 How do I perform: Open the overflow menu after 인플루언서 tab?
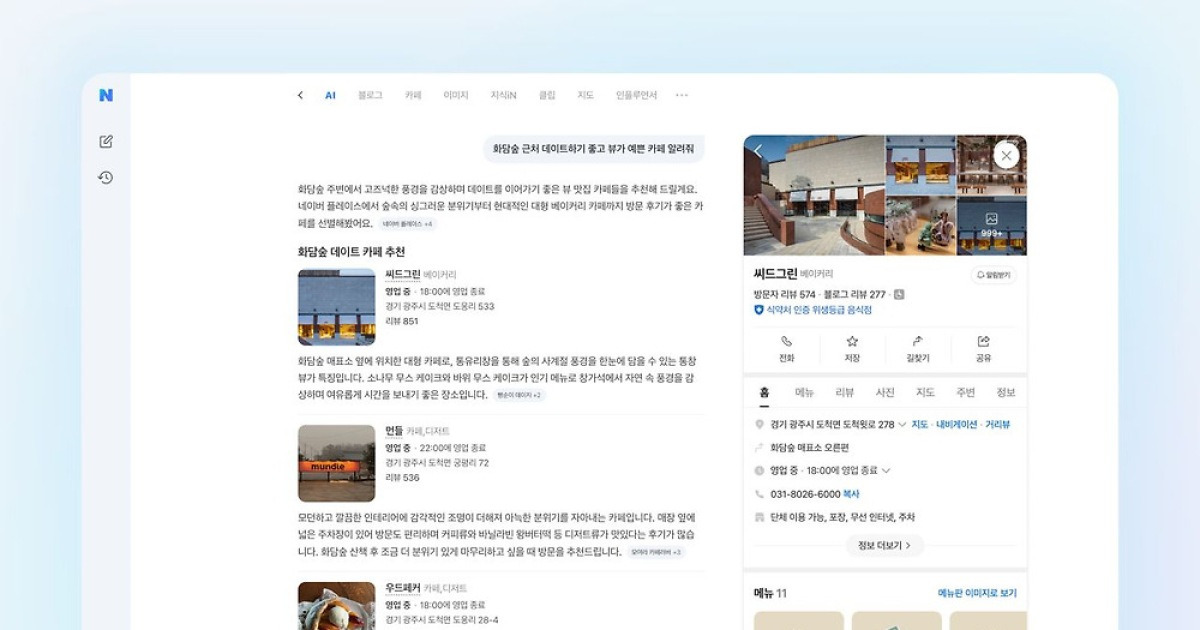coord(681,94)
